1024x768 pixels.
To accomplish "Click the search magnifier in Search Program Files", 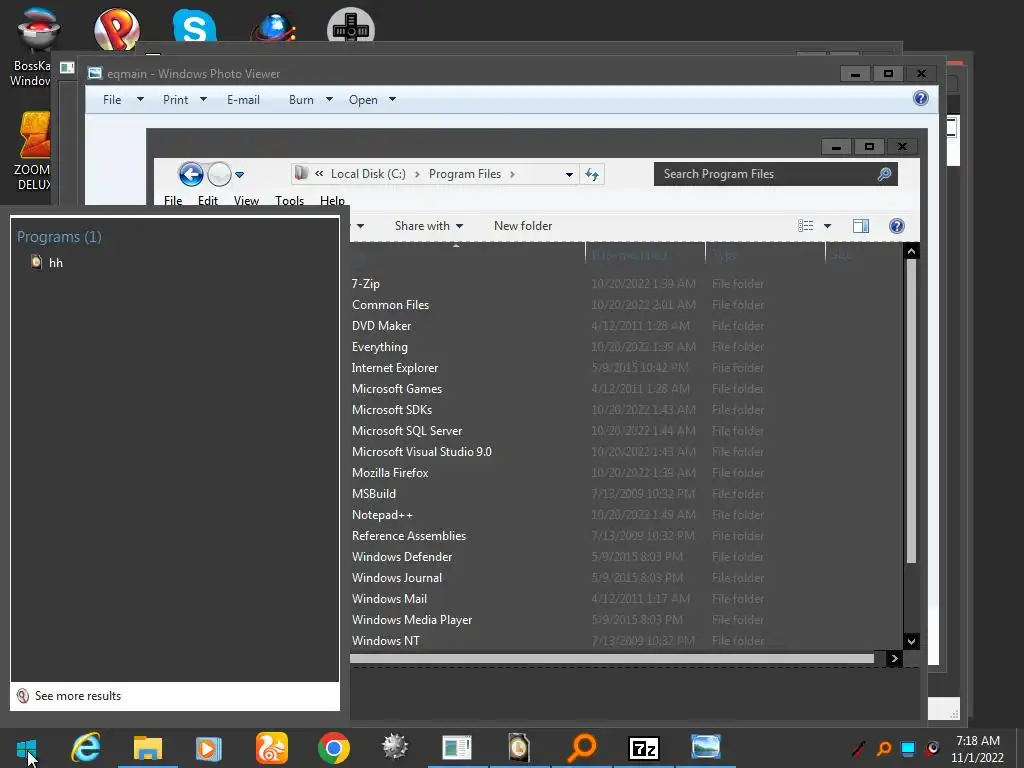I will click(884, 174).
